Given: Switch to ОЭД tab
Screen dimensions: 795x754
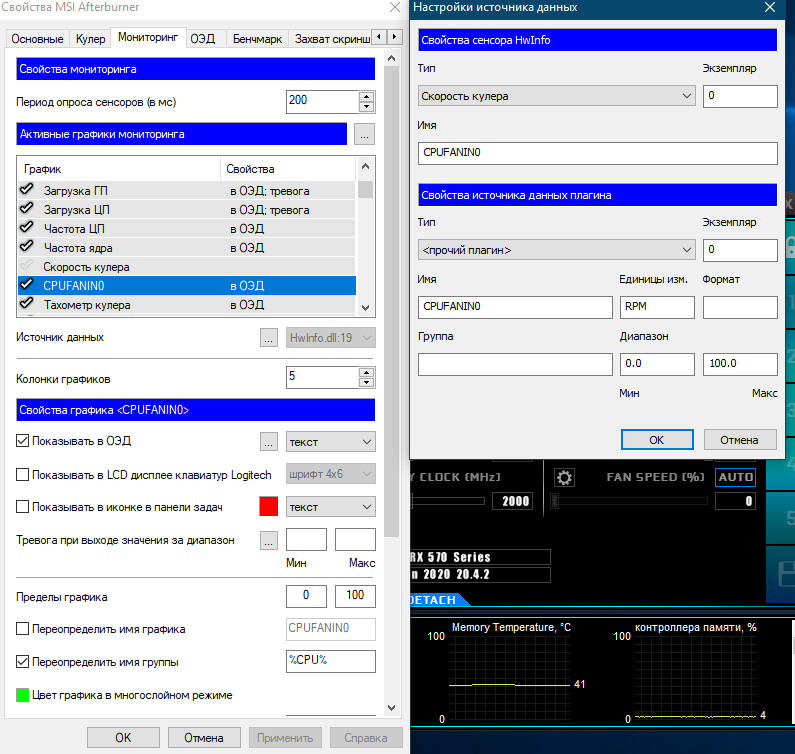Looking at the screenshot, I should [203, 39].
